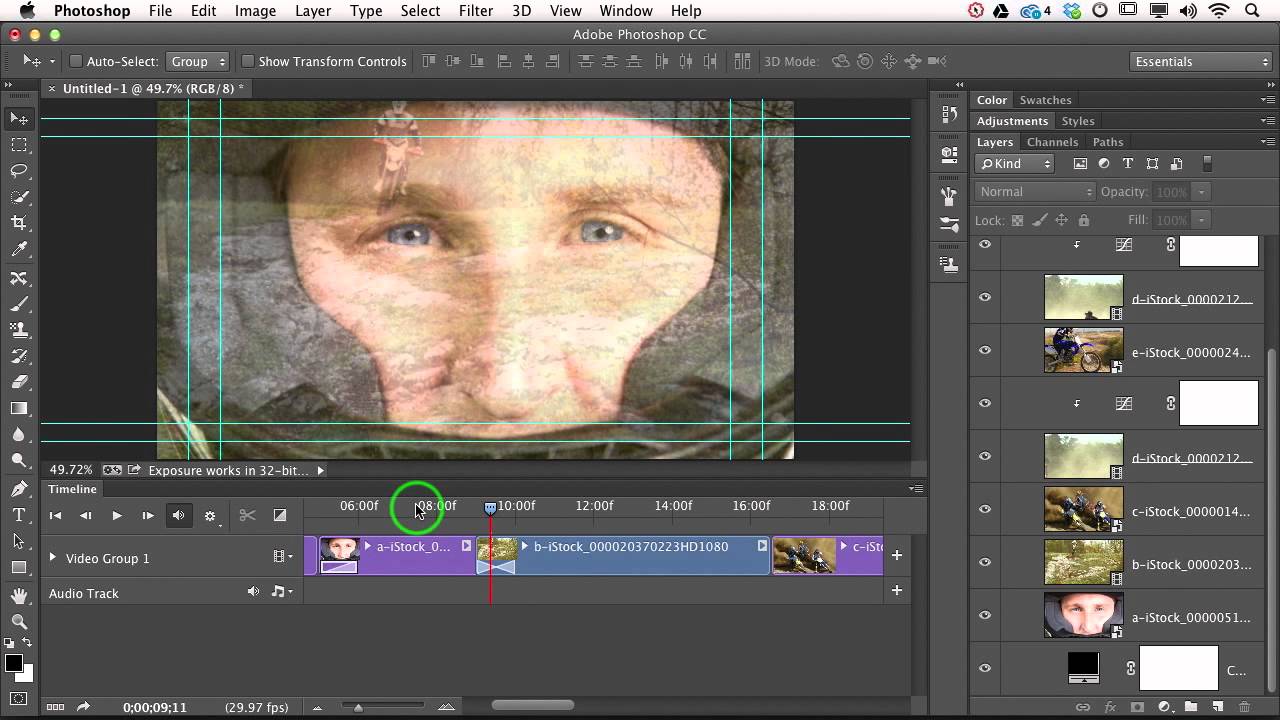This screenshot has width=1280, height=720.
Task: Click the transition icon in Timeline
Action: (x=280, y=515)
